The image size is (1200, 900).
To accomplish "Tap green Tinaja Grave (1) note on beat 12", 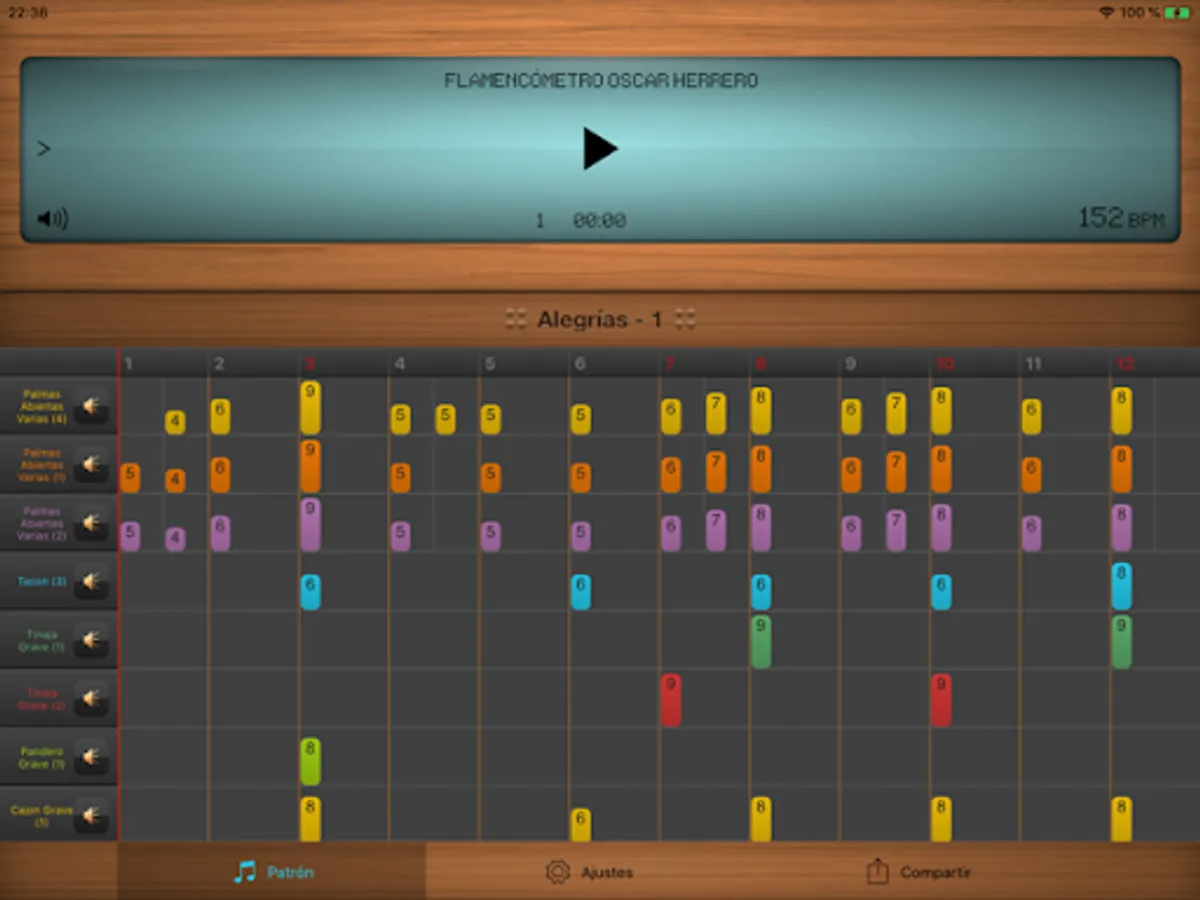I will click(x=1121, y=642).
